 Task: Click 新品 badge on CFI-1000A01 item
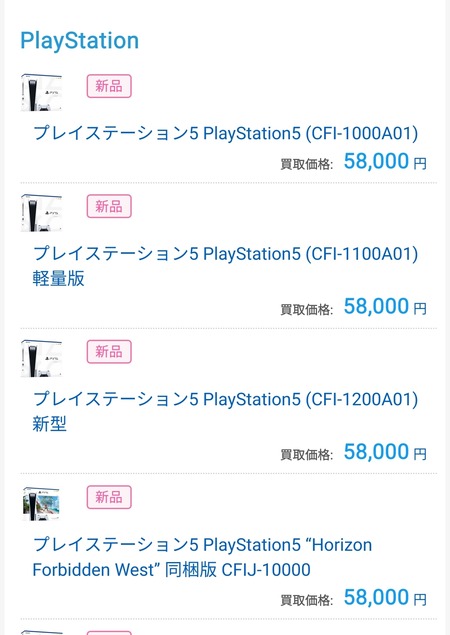pos(109,86)
